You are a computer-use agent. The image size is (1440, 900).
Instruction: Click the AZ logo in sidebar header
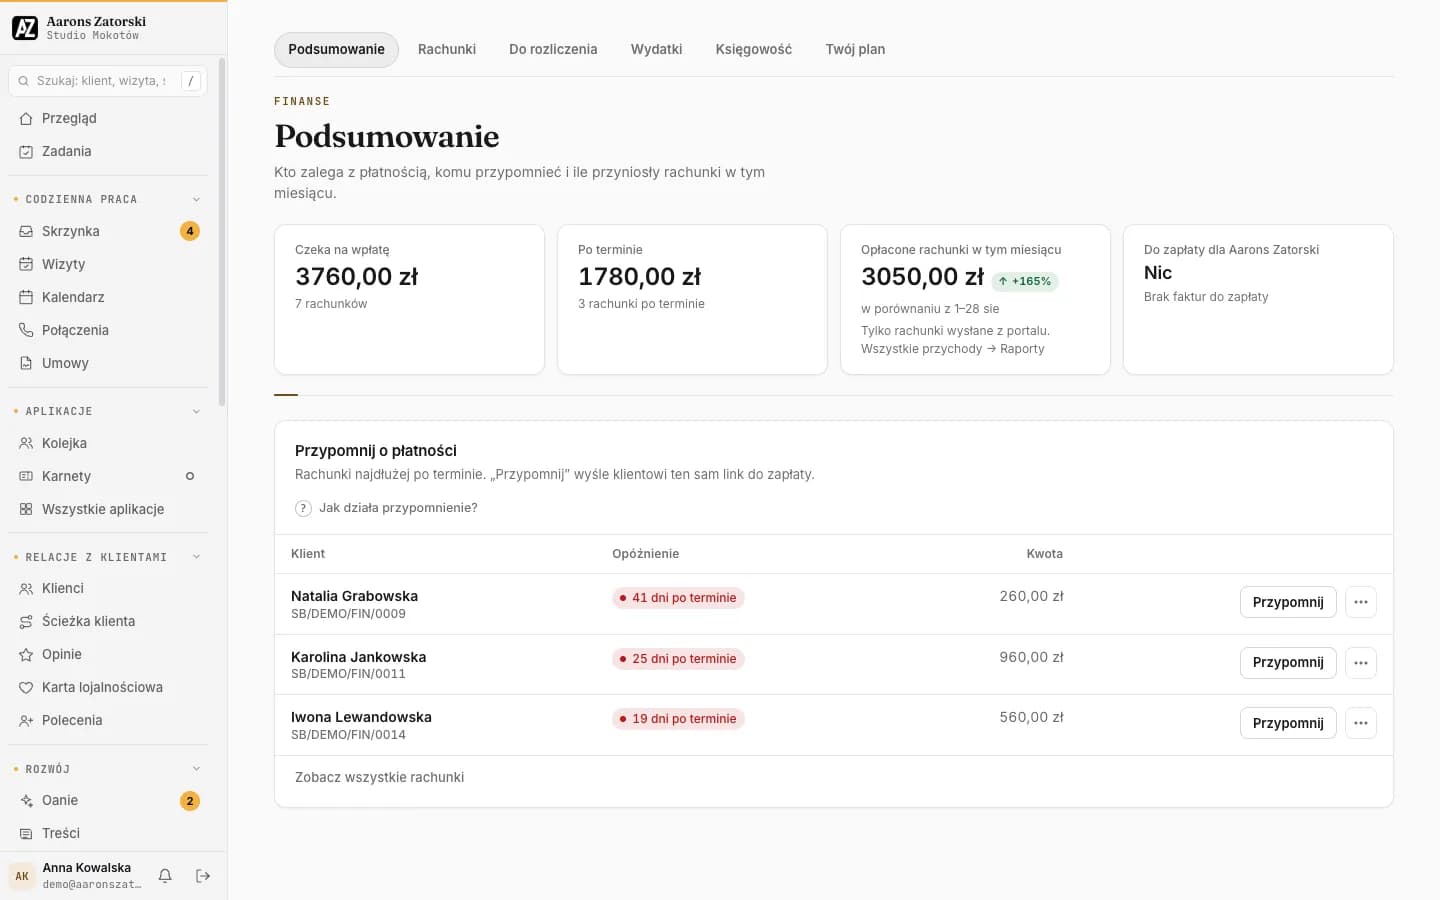pyautogui.click(x=25, y=28)
